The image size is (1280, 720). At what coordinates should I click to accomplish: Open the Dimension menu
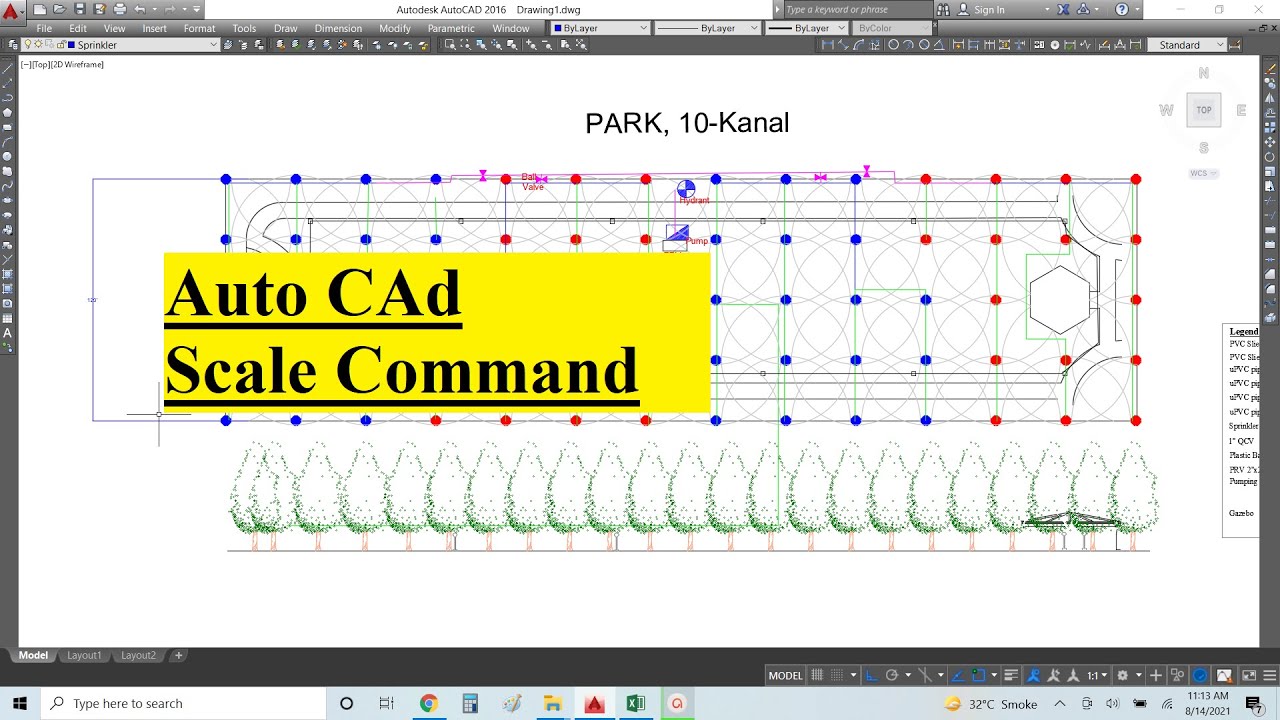(x=338, y=28)
